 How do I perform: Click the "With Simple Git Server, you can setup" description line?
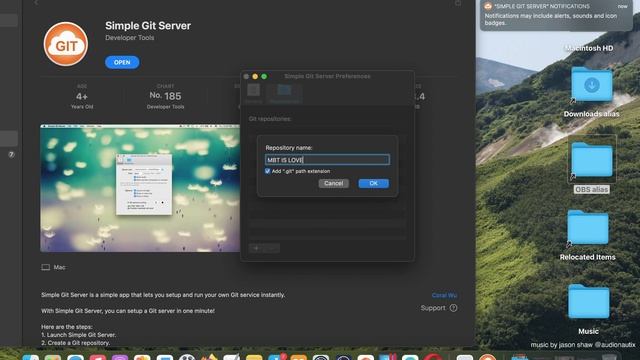128,311
